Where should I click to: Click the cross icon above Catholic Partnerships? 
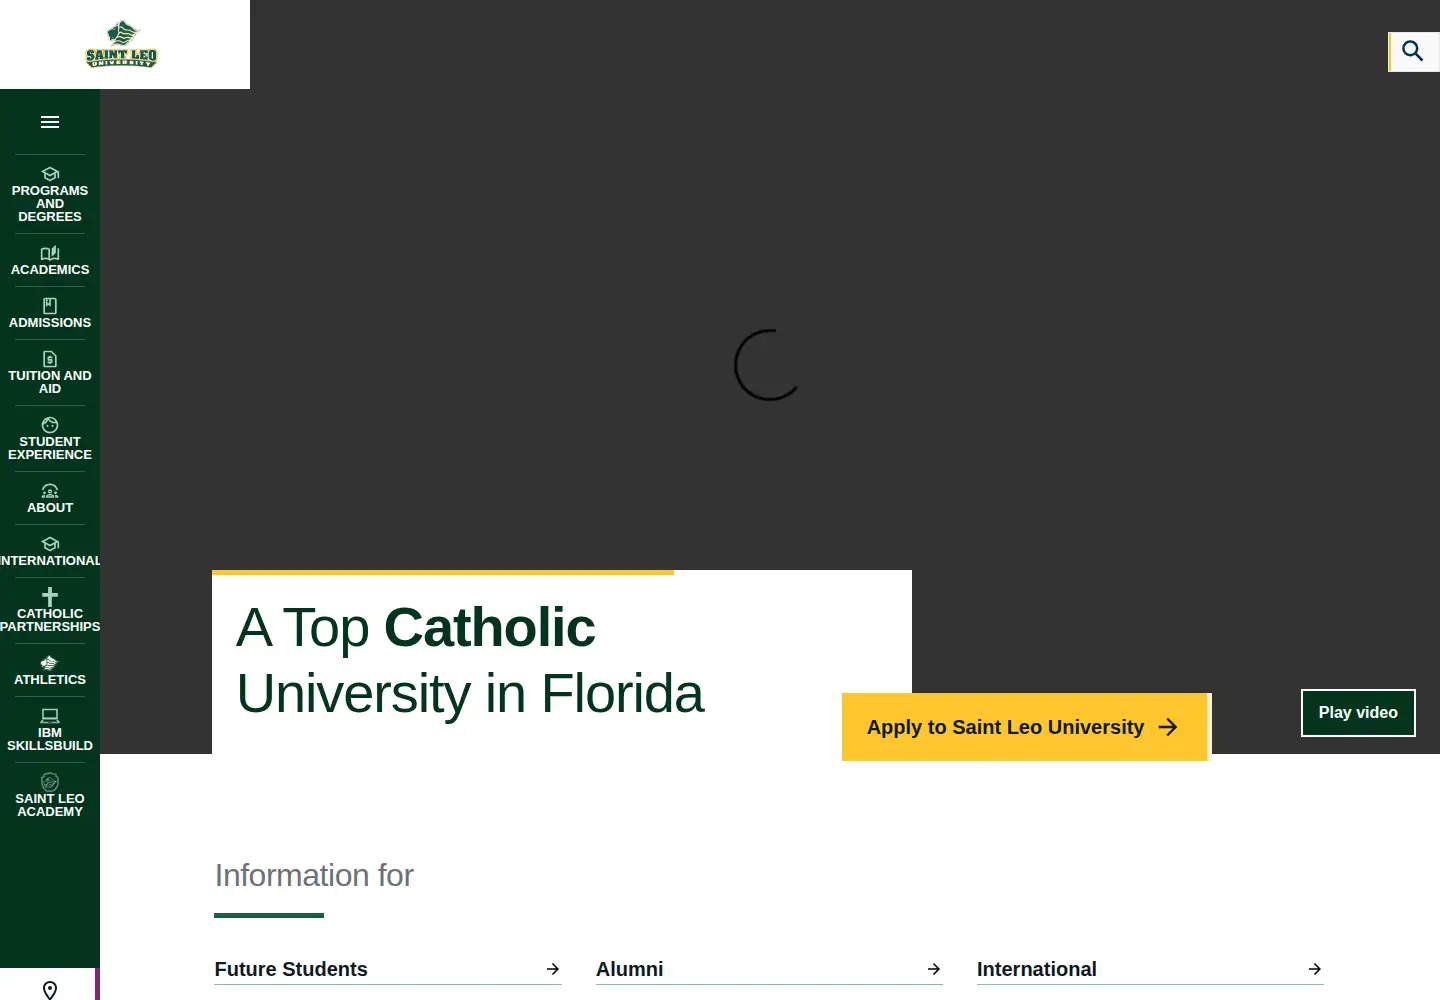50,596
